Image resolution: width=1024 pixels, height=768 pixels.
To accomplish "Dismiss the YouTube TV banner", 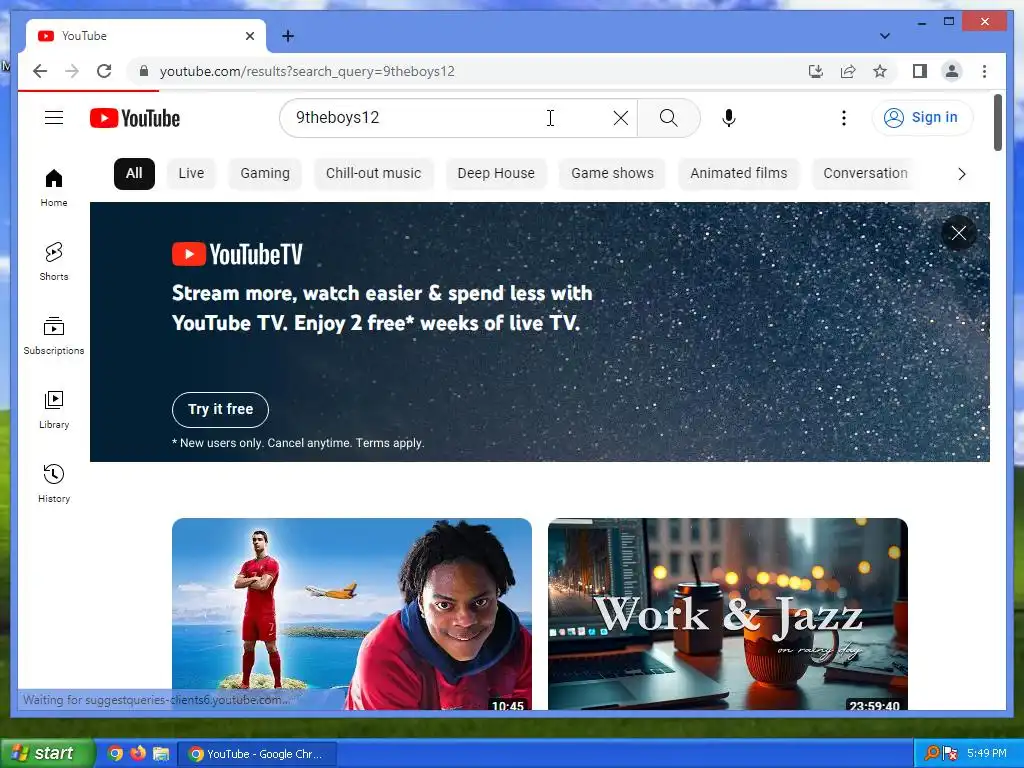I will click(x=958, y=232).
